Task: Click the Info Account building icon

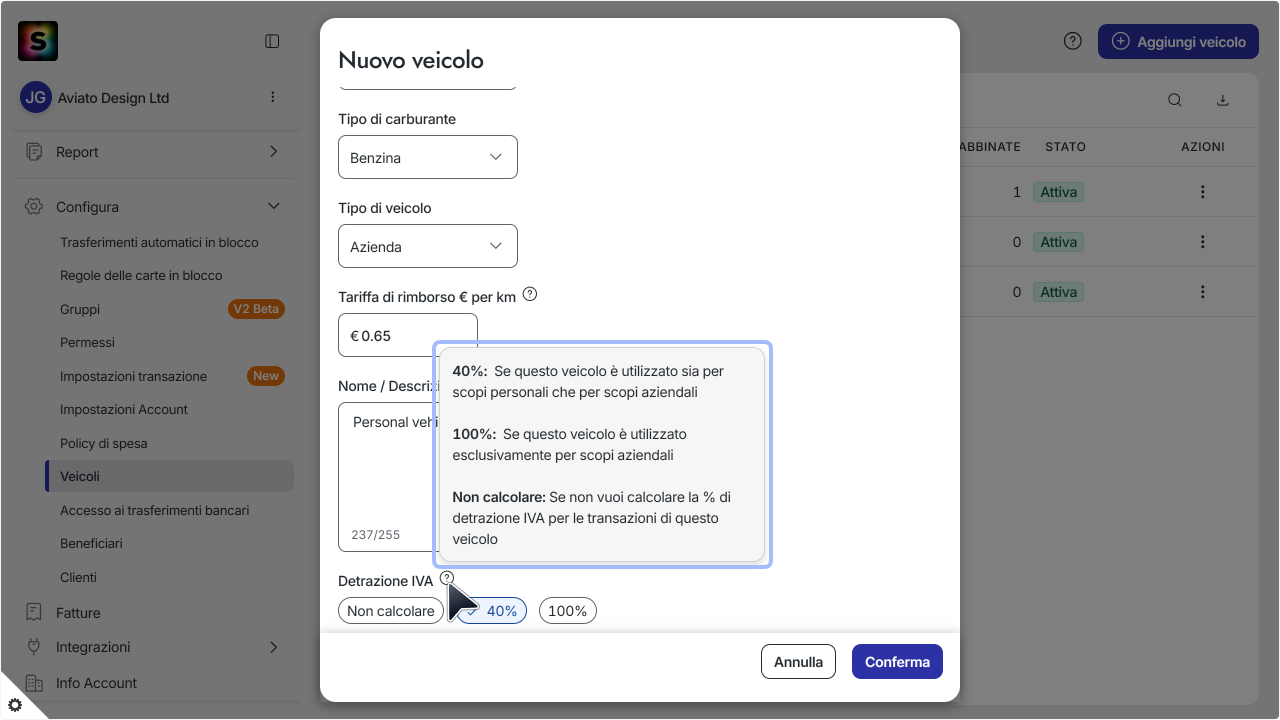Action: point(34,683)
